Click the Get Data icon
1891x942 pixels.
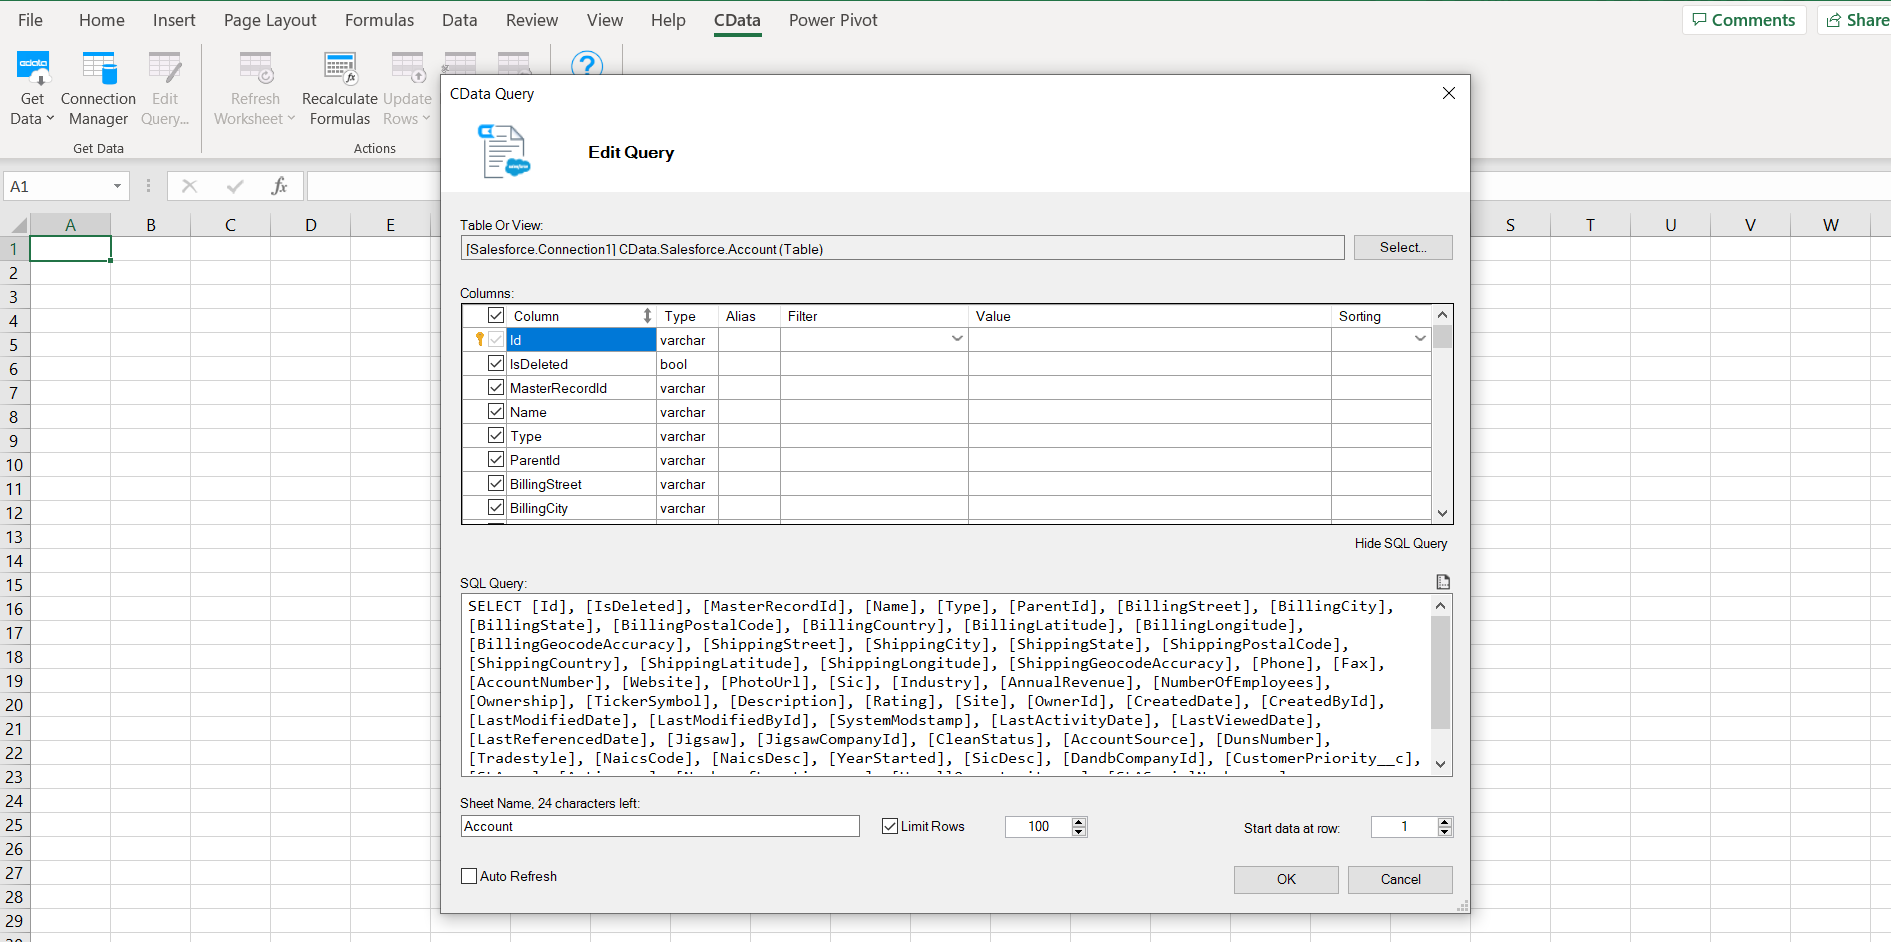coord(32,68)
